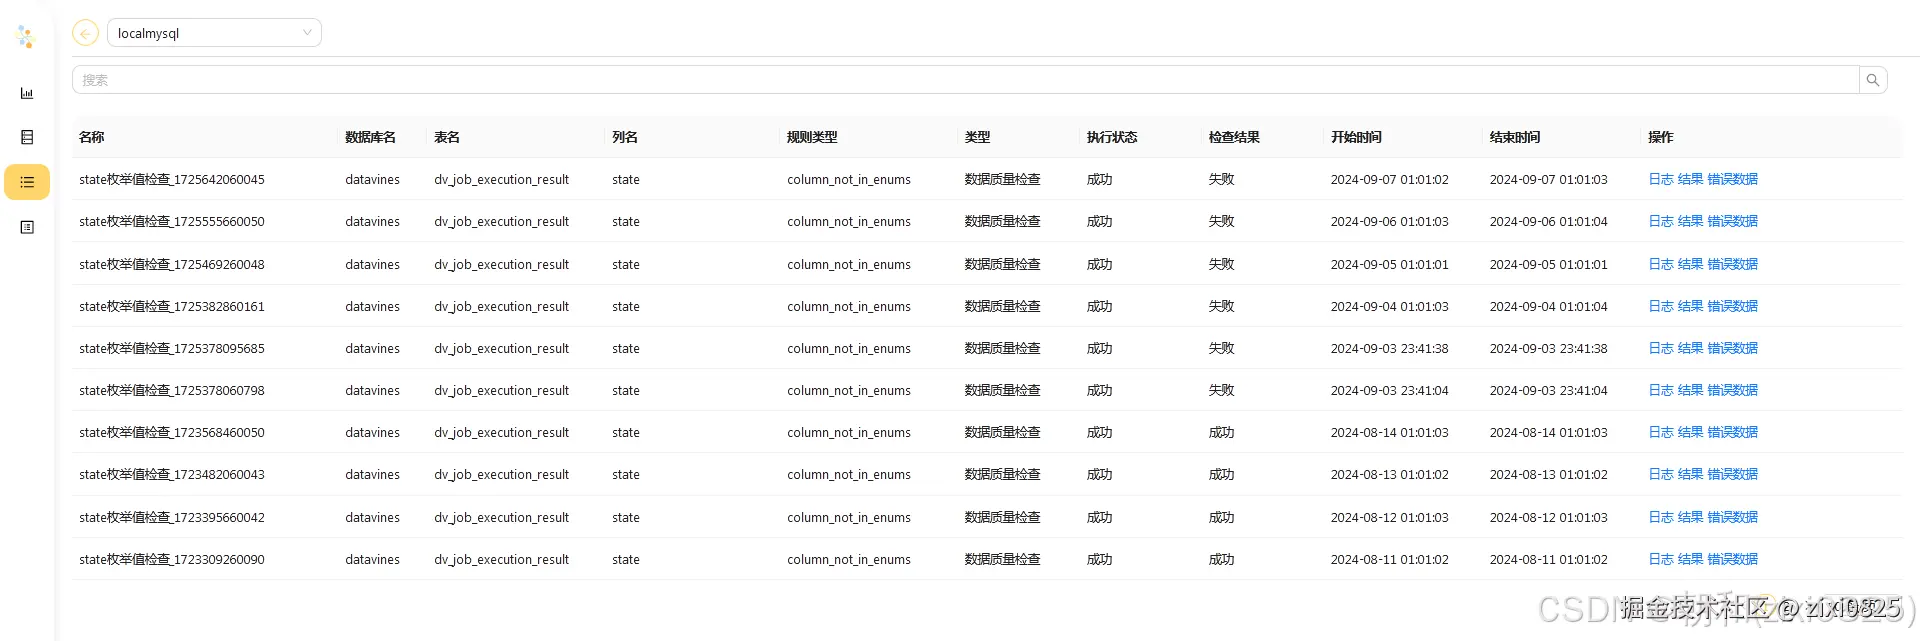1920x641 pixels.
Task: Open 日志 for job 1725382860161
Action: (x=1661, y=306)
